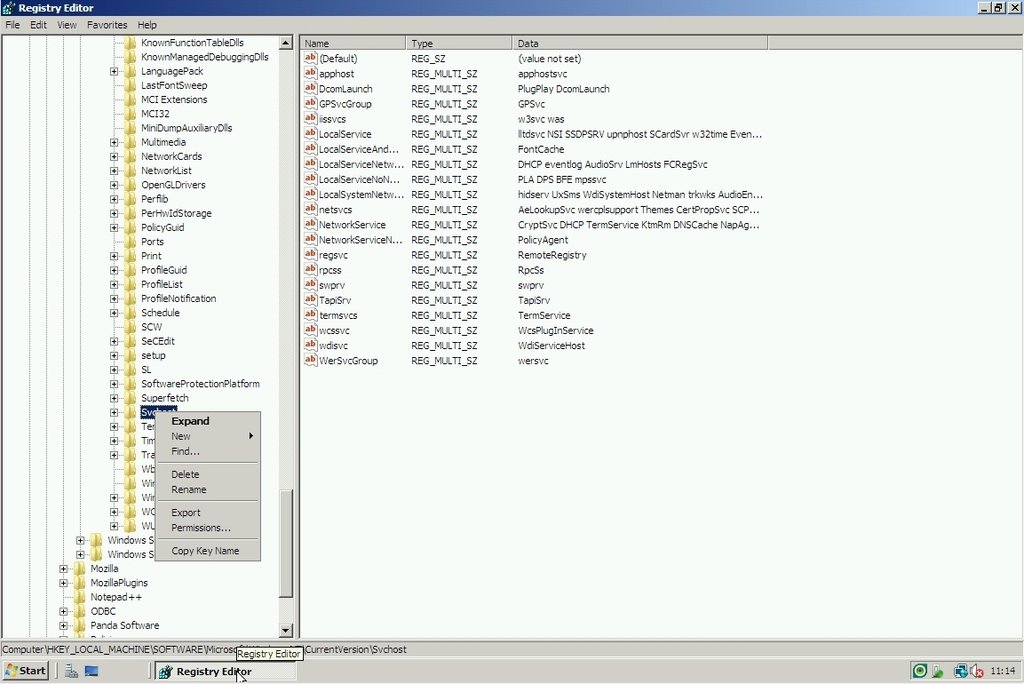The image size is (1024, 684).
Task: Open the New submenu in context menu
Action: pyautogui.click(x=181, y=436)
